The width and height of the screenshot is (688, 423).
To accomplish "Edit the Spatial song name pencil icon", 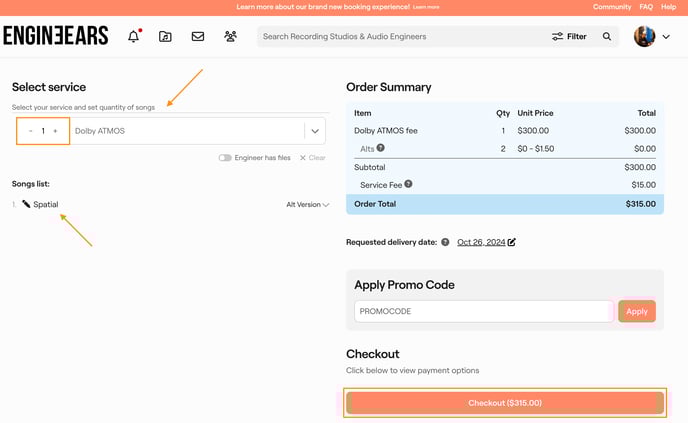I will click(26, 204).
